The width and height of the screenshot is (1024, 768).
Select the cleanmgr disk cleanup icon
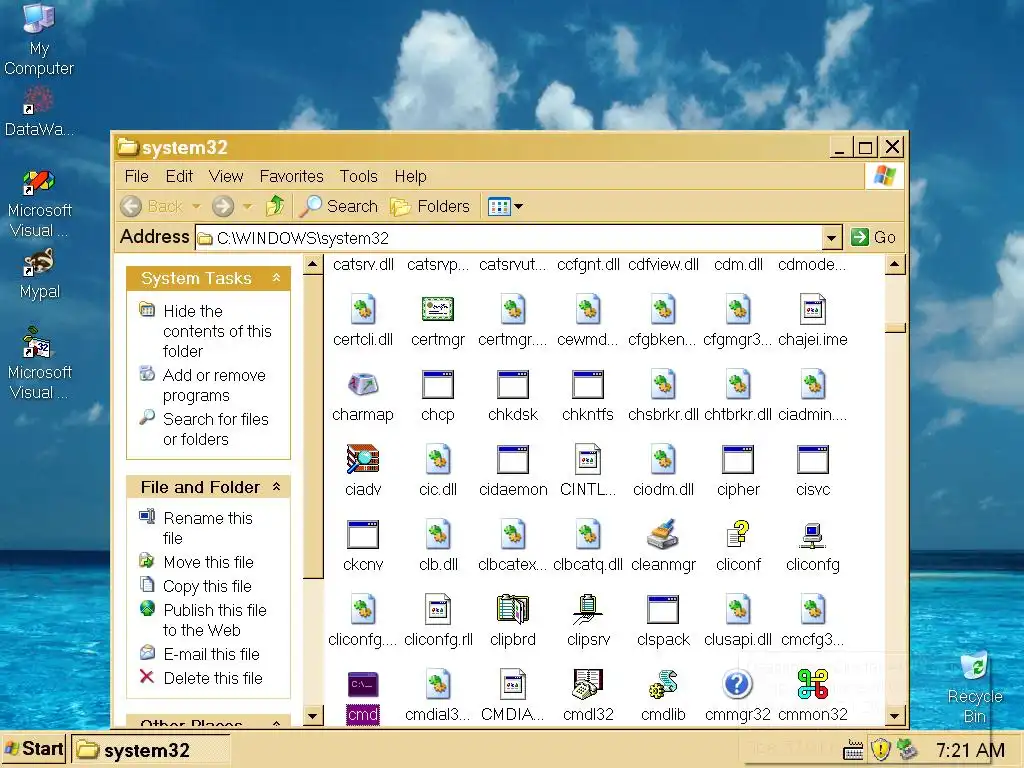point(663,534)
